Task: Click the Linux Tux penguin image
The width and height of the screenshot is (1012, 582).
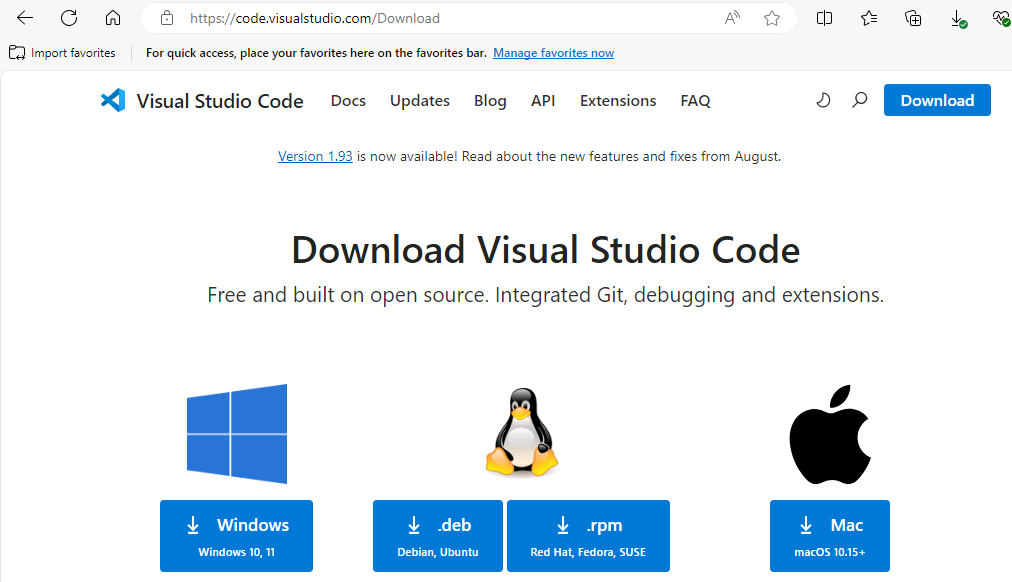Action: tap(521, 432)
